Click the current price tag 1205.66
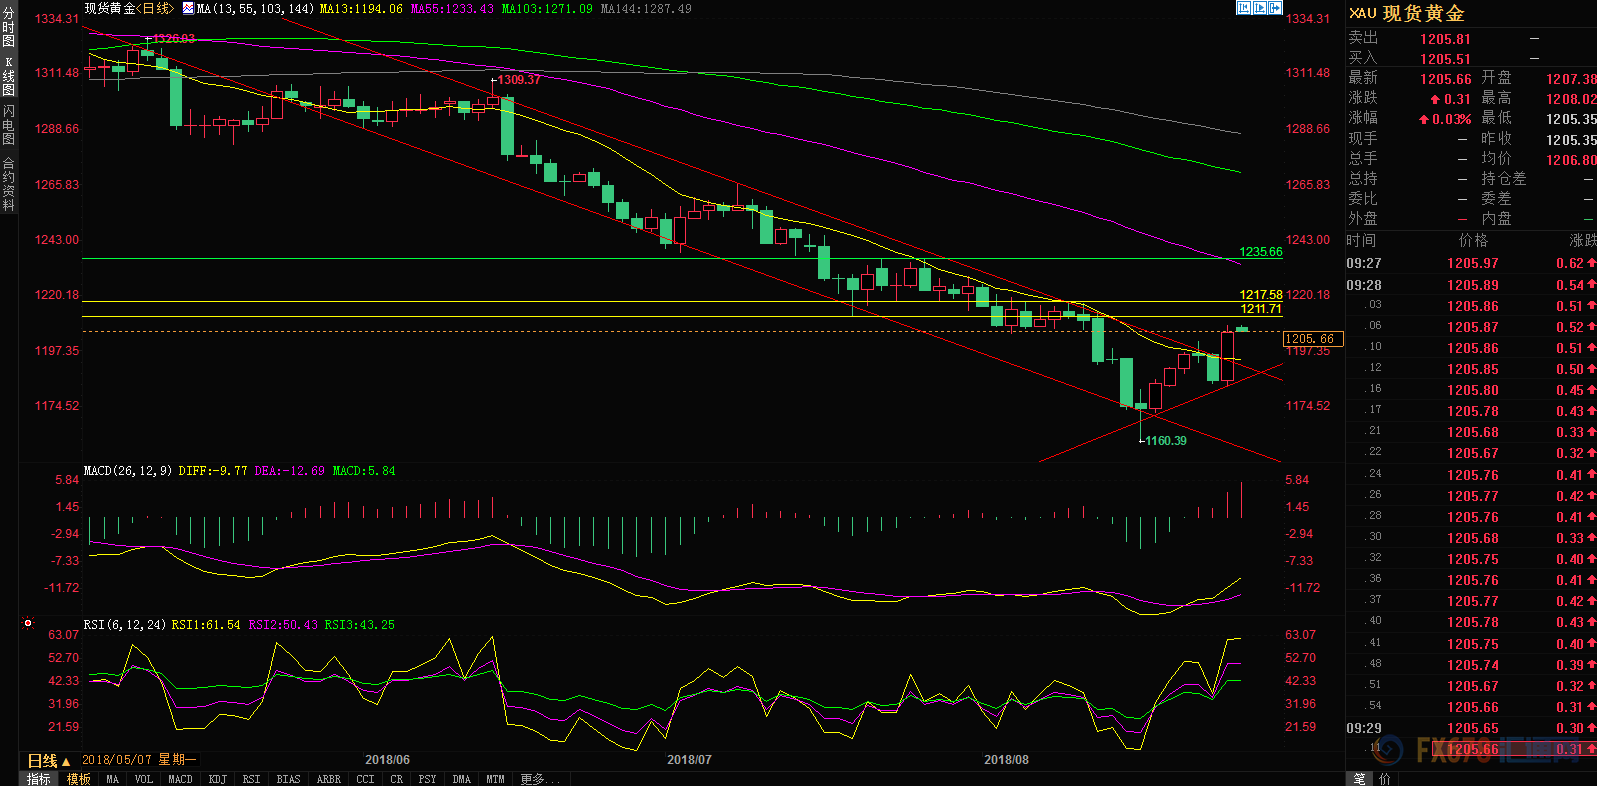This screenshot has width=1597, height=786. [1313, 339]
